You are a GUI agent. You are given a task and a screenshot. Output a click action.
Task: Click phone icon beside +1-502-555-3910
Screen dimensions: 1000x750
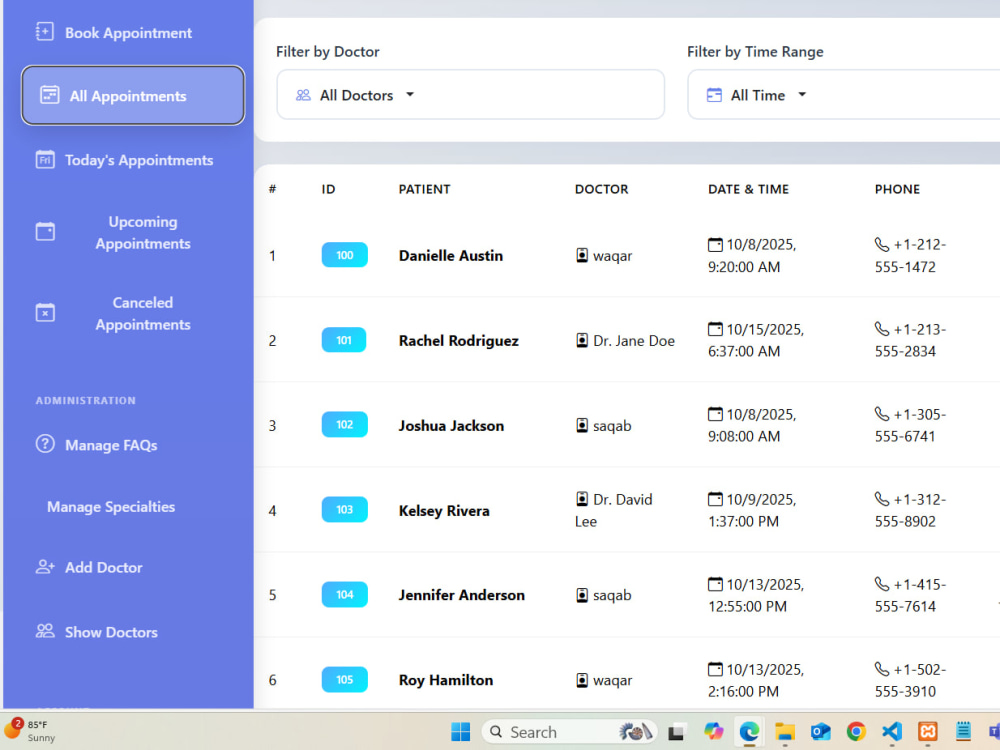coord(881,669)
